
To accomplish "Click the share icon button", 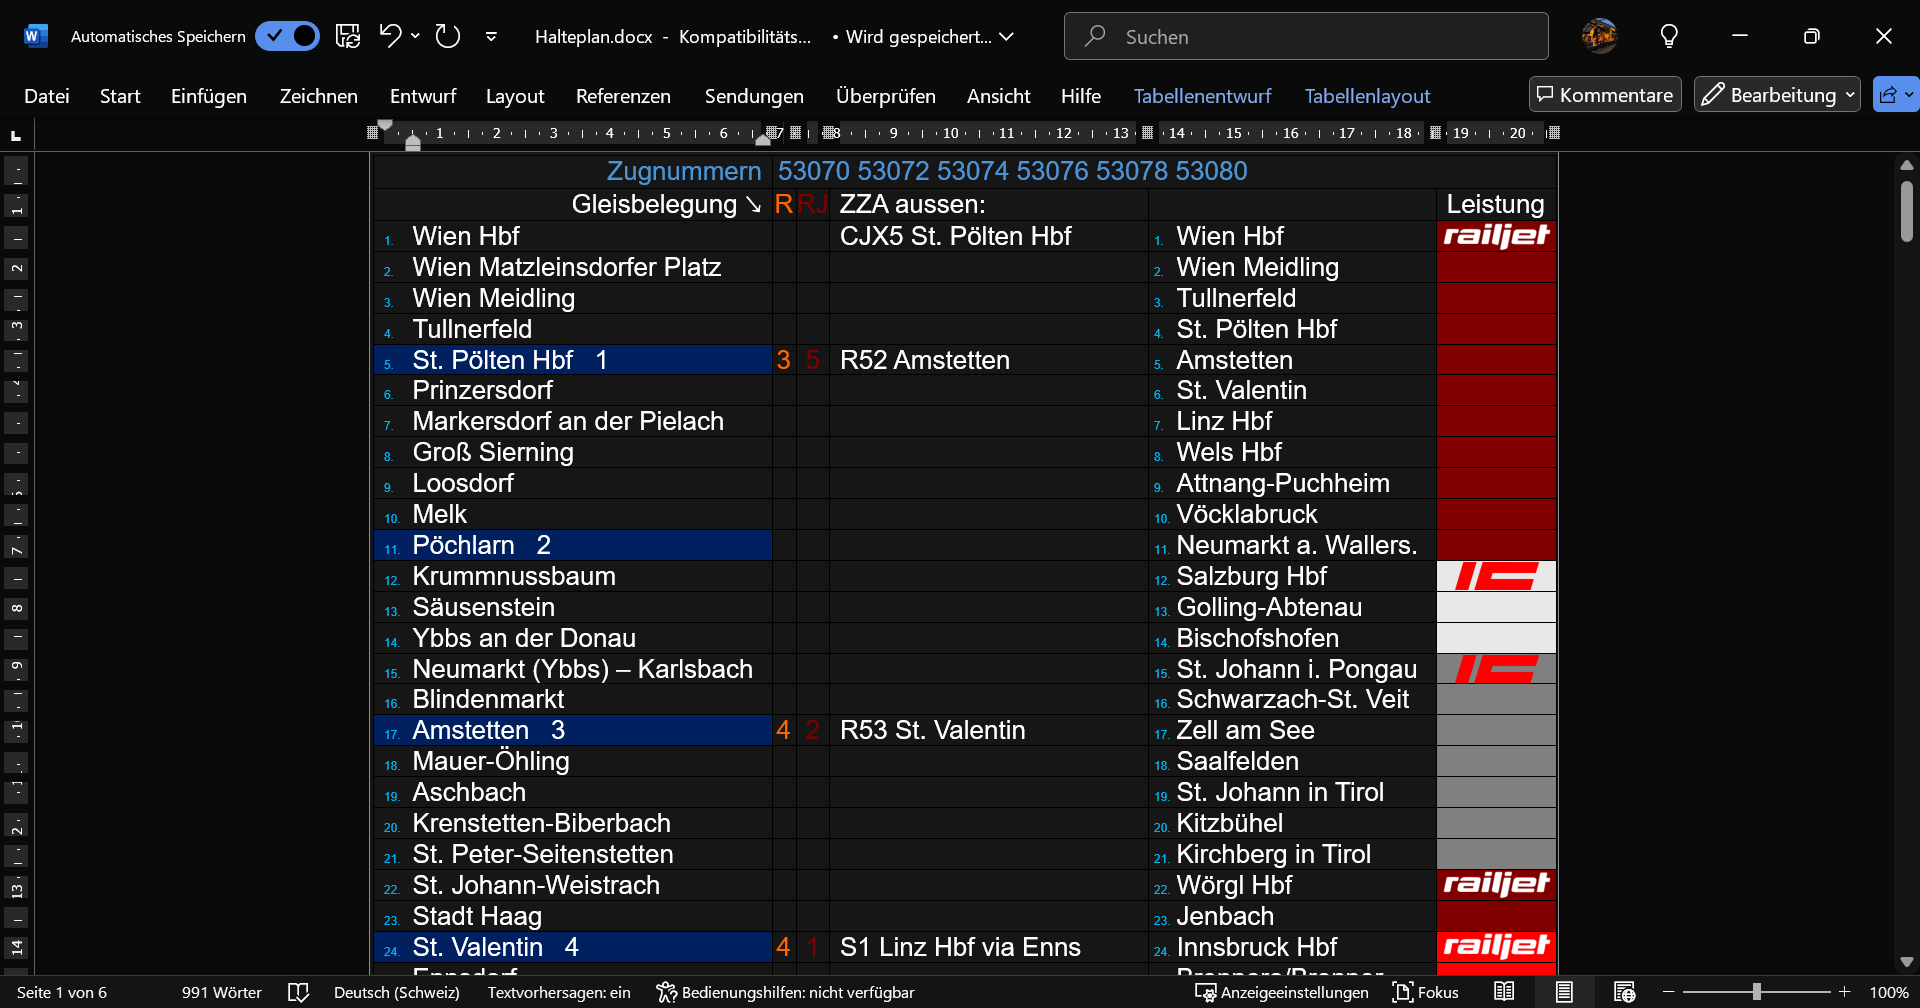I will pos(1887,95).
